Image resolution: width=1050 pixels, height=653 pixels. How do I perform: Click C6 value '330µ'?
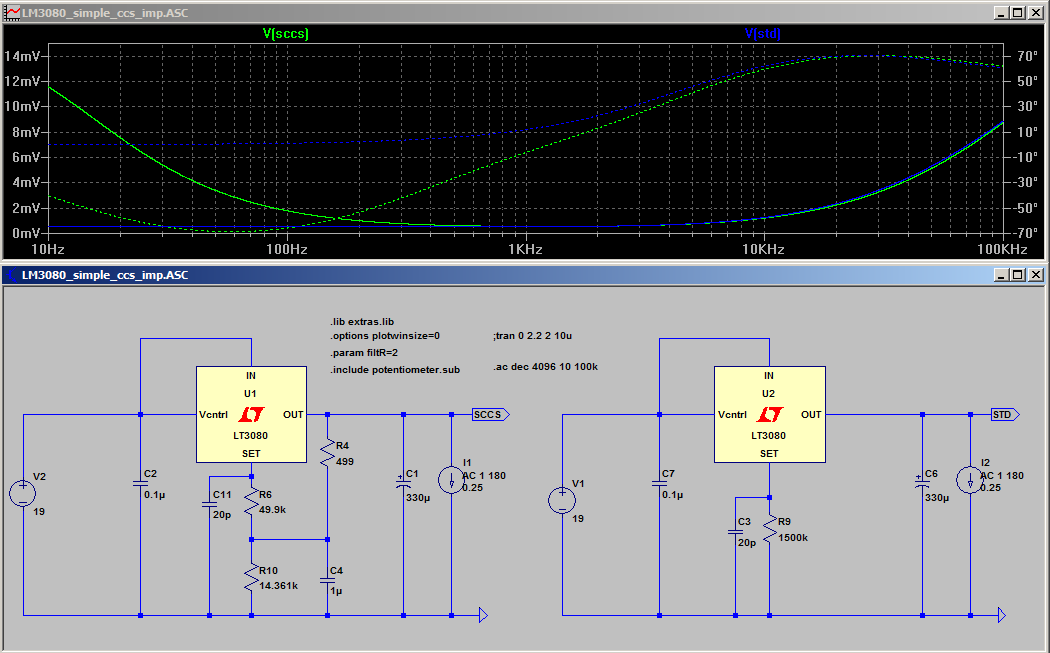tap(937, 498)
